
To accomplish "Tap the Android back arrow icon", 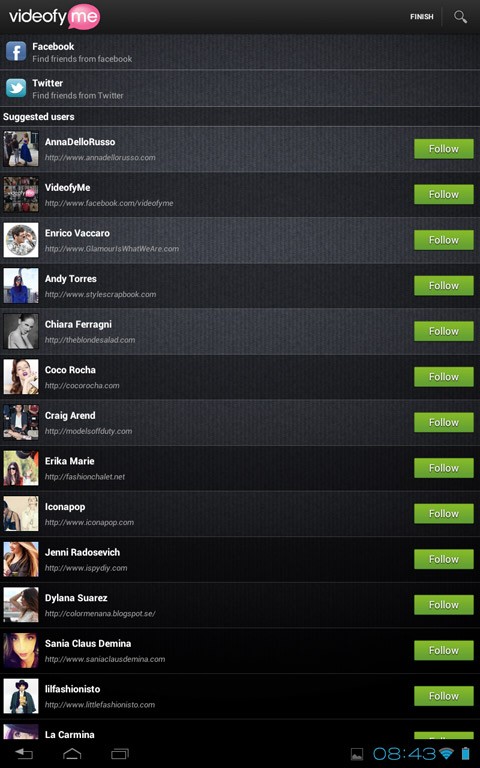I will click(24, 753).
